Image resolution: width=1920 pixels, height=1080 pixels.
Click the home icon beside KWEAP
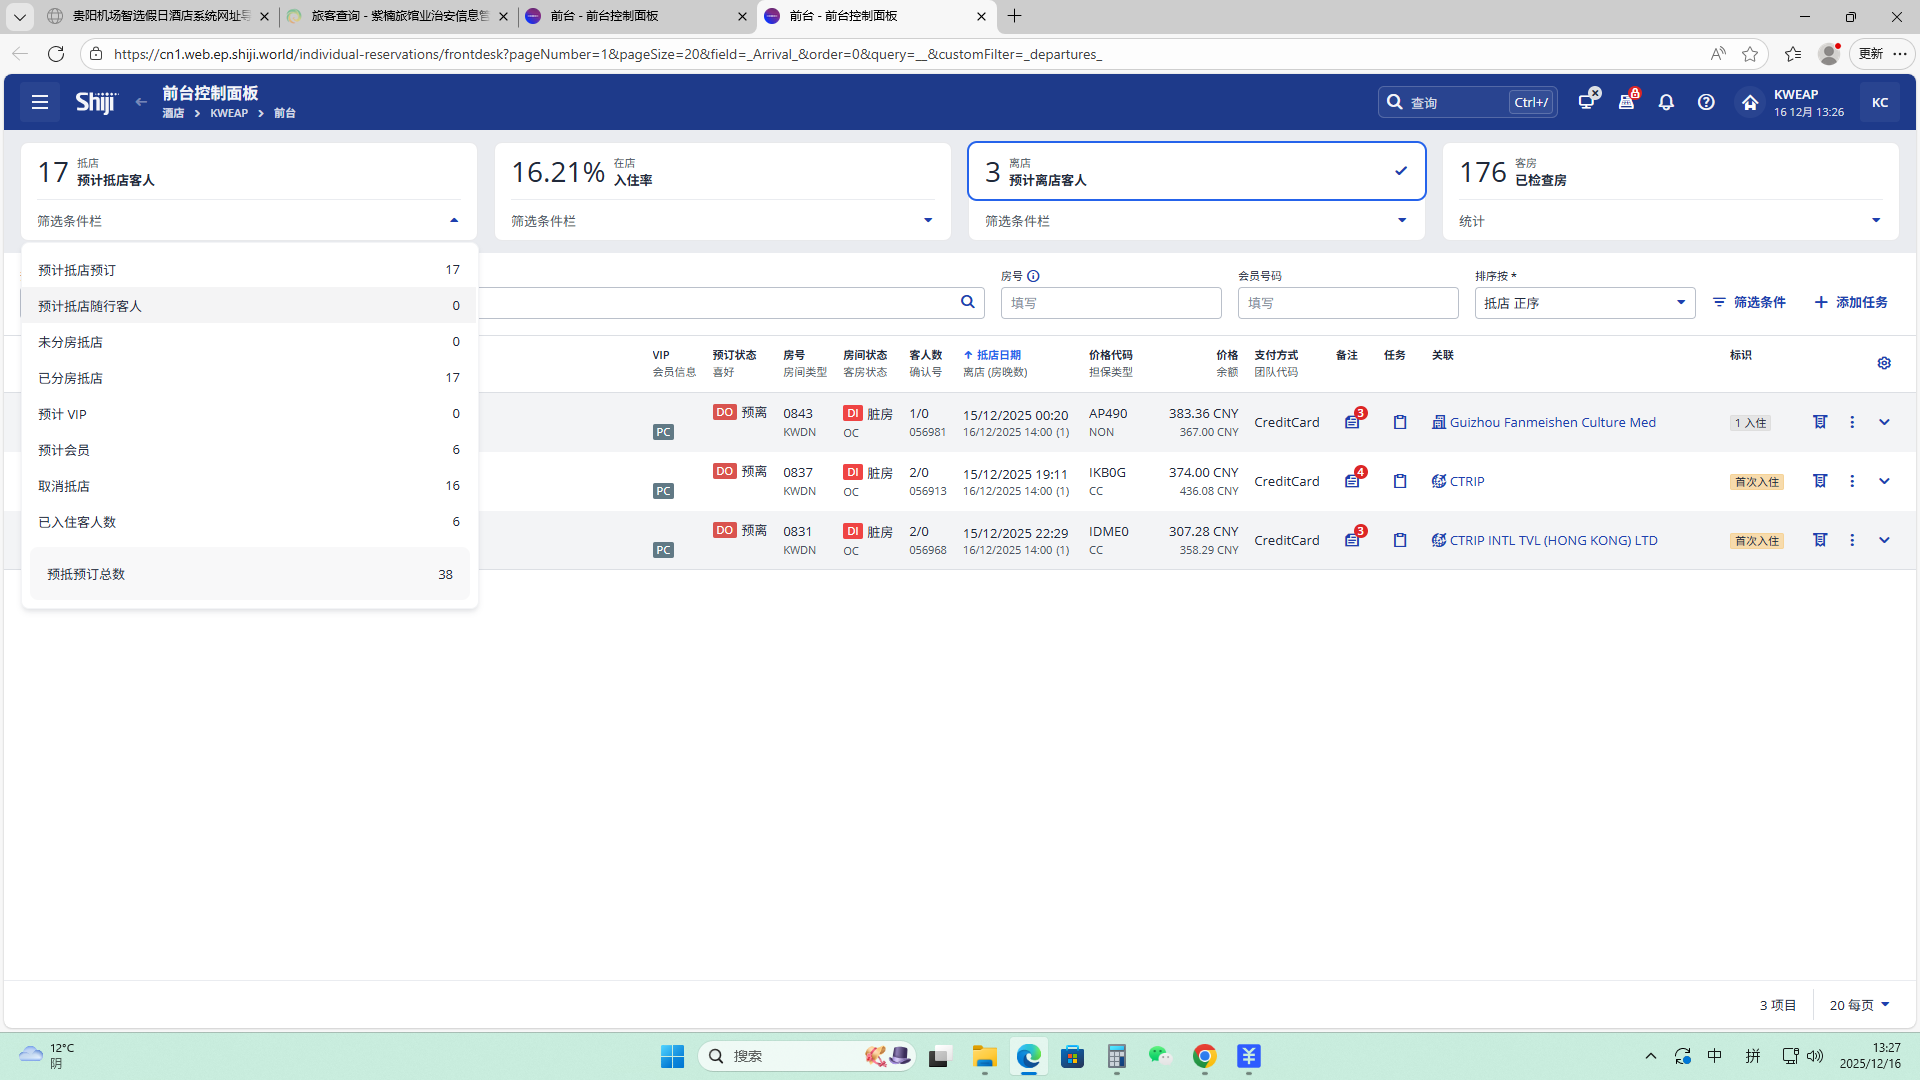(x=1749, y=102)
